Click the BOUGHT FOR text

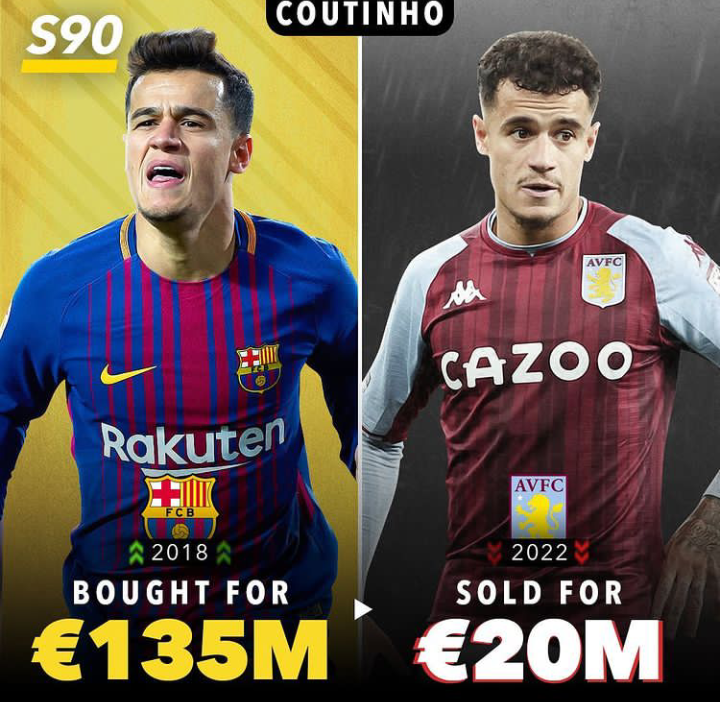(x=181, y=593)
